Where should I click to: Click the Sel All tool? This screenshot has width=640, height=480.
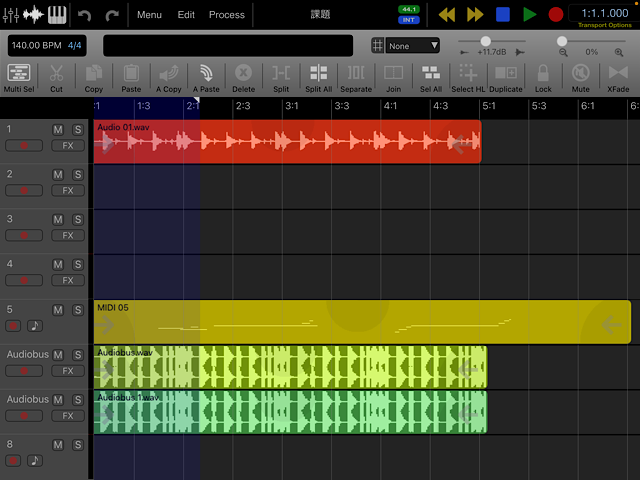point(431,78)
